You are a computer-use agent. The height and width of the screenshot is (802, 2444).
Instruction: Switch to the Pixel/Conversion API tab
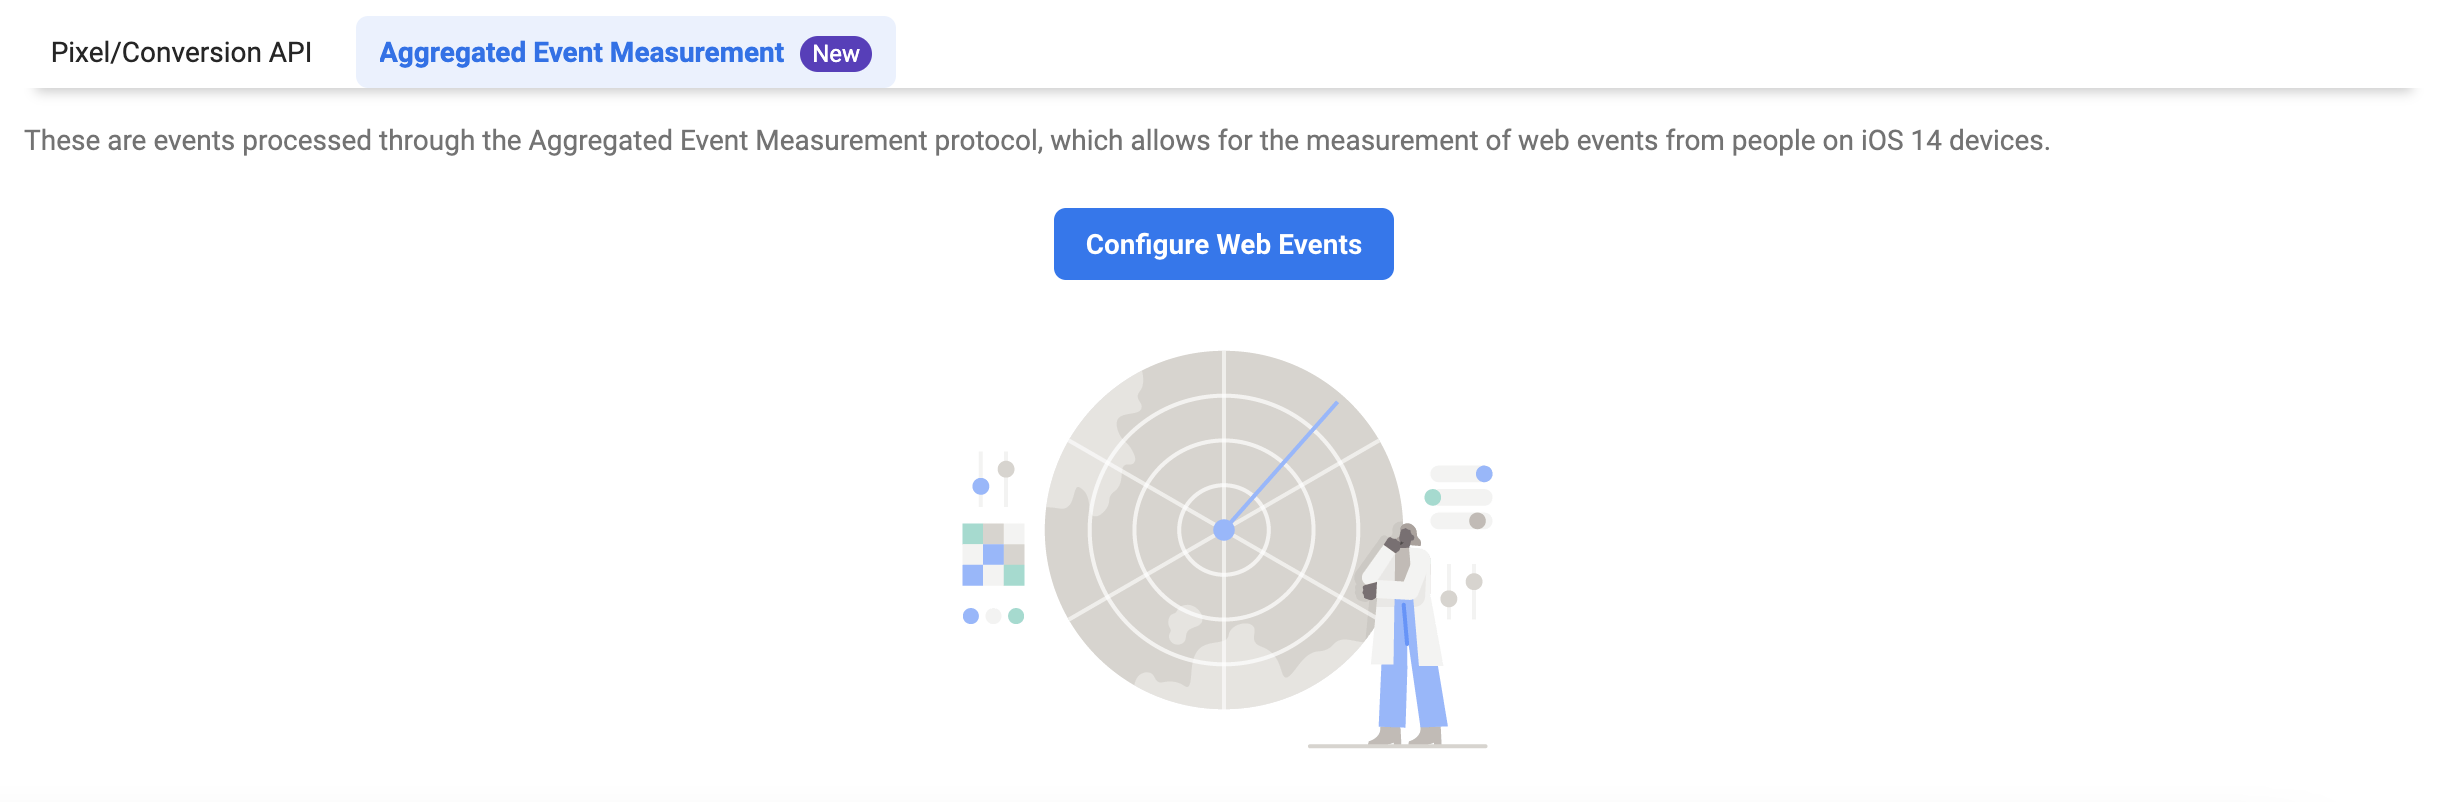click(x=181, y=52)
